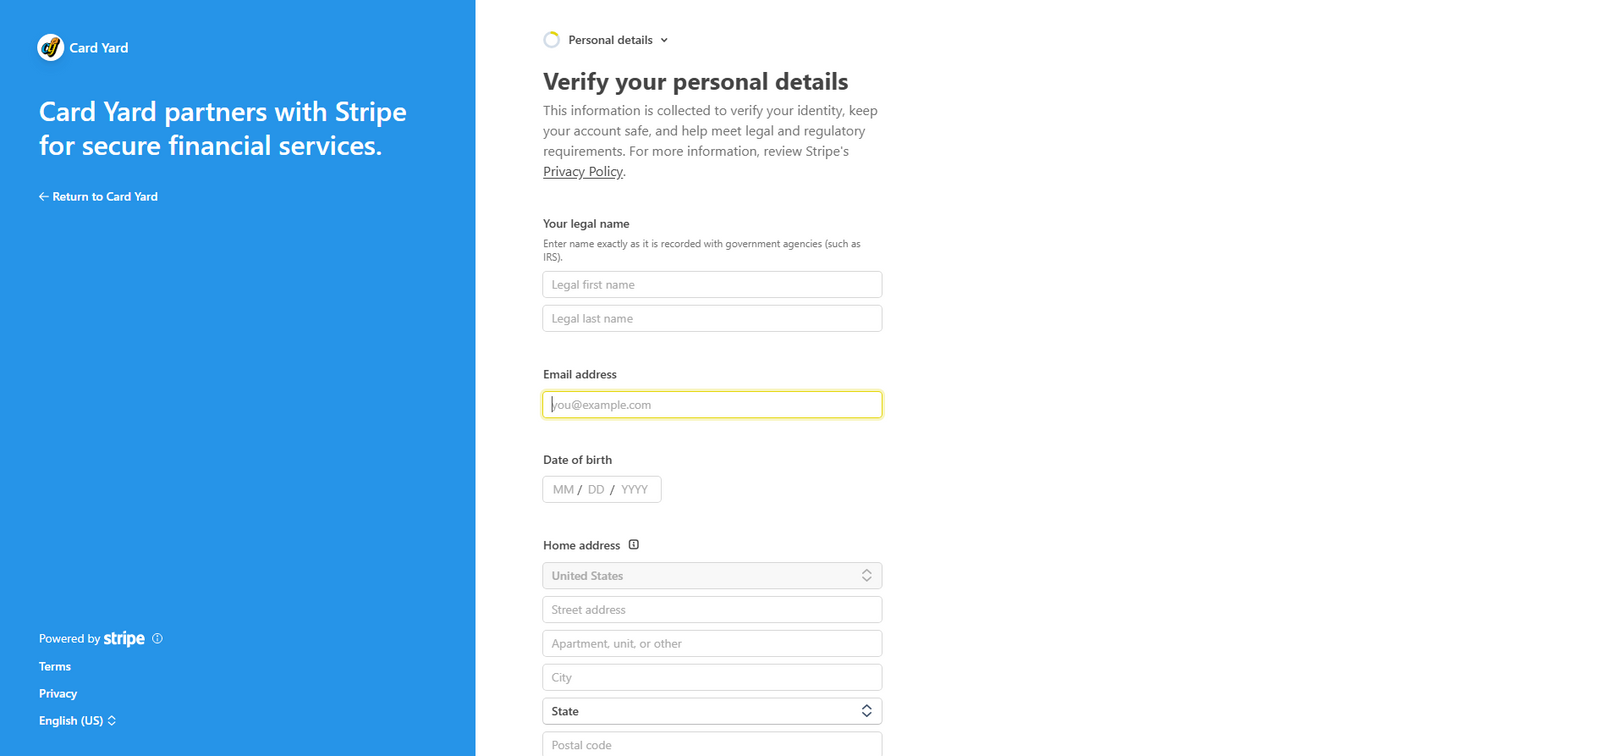Click the Card Yard logo icon
The image size is (1600, 756).
click(x=50, y=47)
